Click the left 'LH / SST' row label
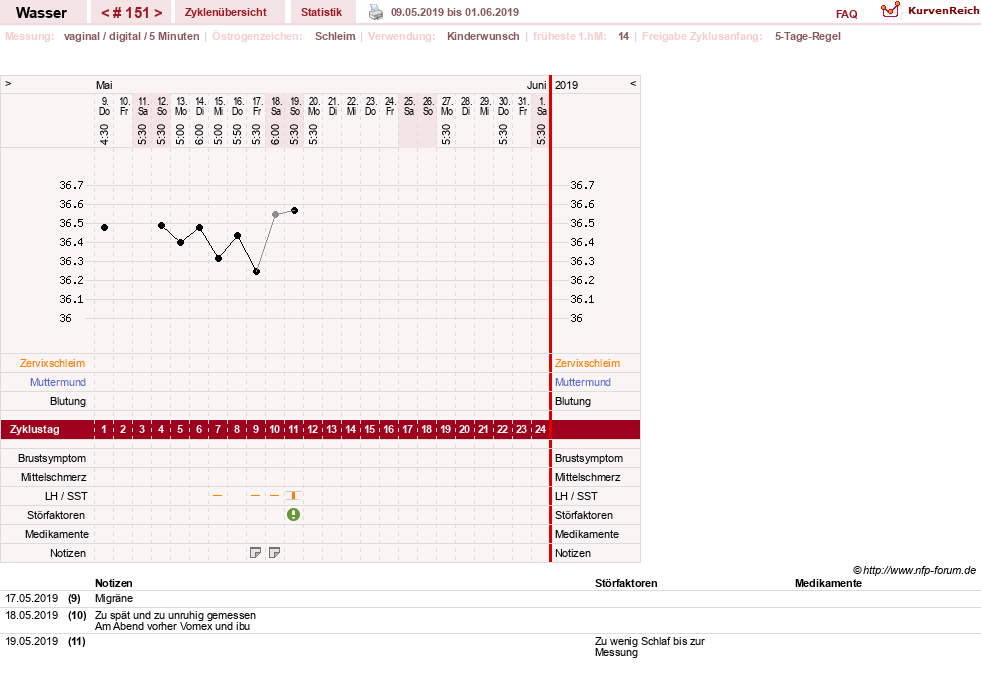Image resolution: width=981 pixels, height=690 pixels. point(66,496)
